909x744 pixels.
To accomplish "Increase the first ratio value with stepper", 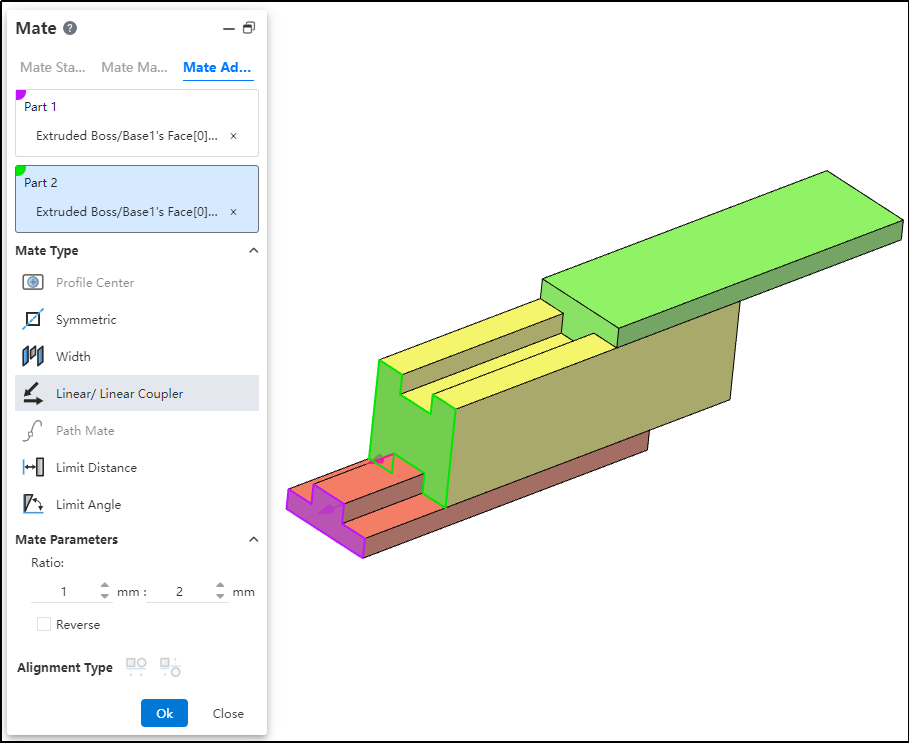I will pos(105,587).
